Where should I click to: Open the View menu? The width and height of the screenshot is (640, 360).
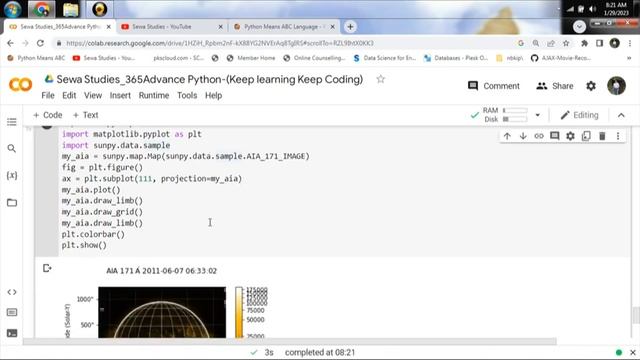click(x=93, y=96)
